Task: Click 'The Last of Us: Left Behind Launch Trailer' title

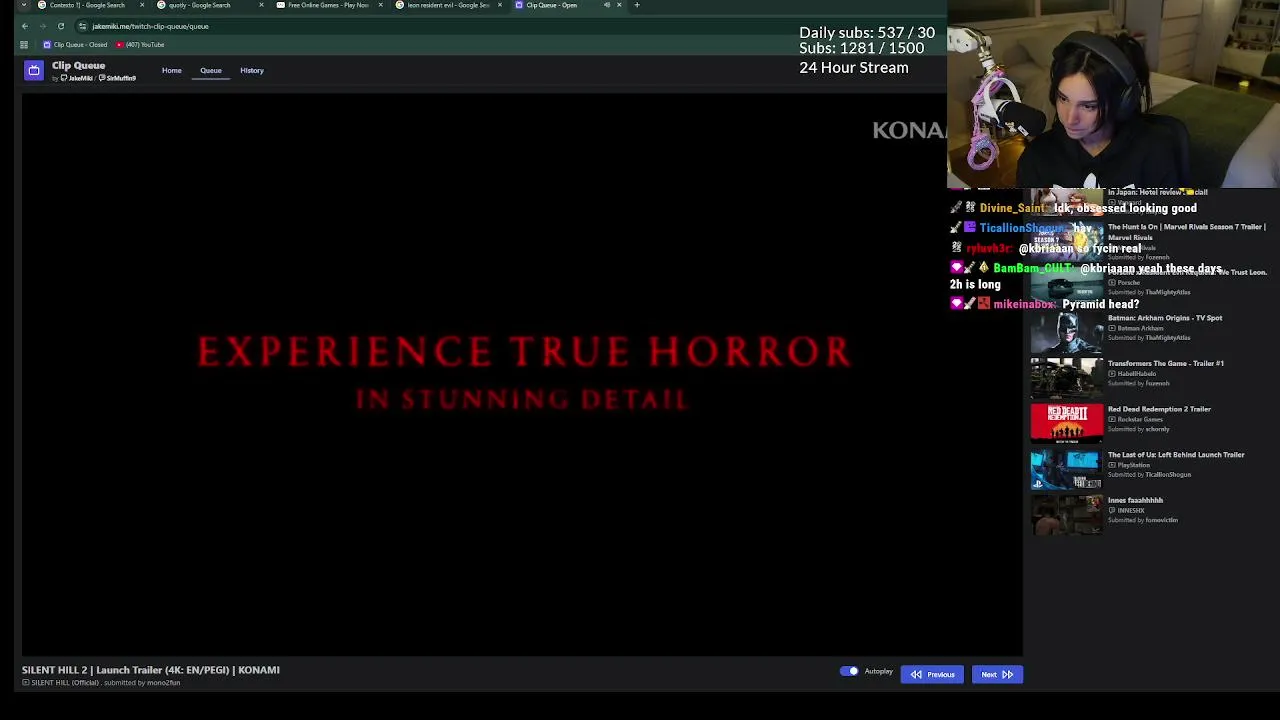Action: tap(1176, 455)
